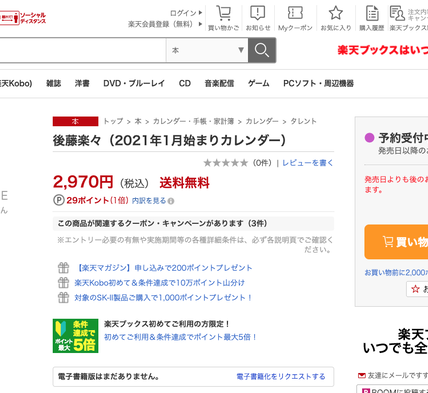Click the ログイン link
428x393 pixels.
[x=183, y=13]
